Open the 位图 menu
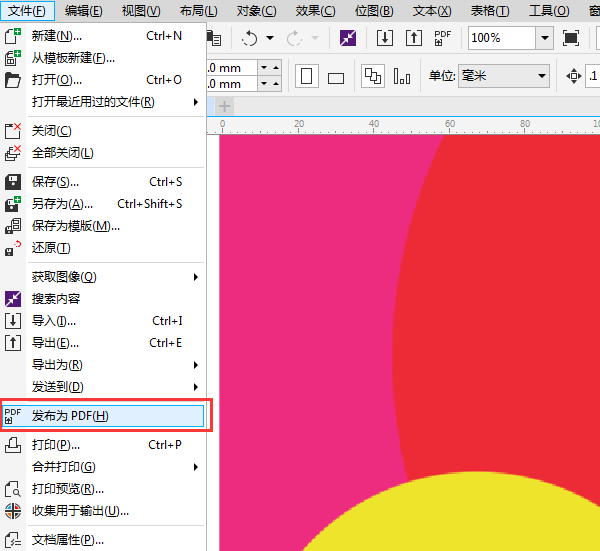600x551 pixels. pyautogui.click(x=373, y=11)
